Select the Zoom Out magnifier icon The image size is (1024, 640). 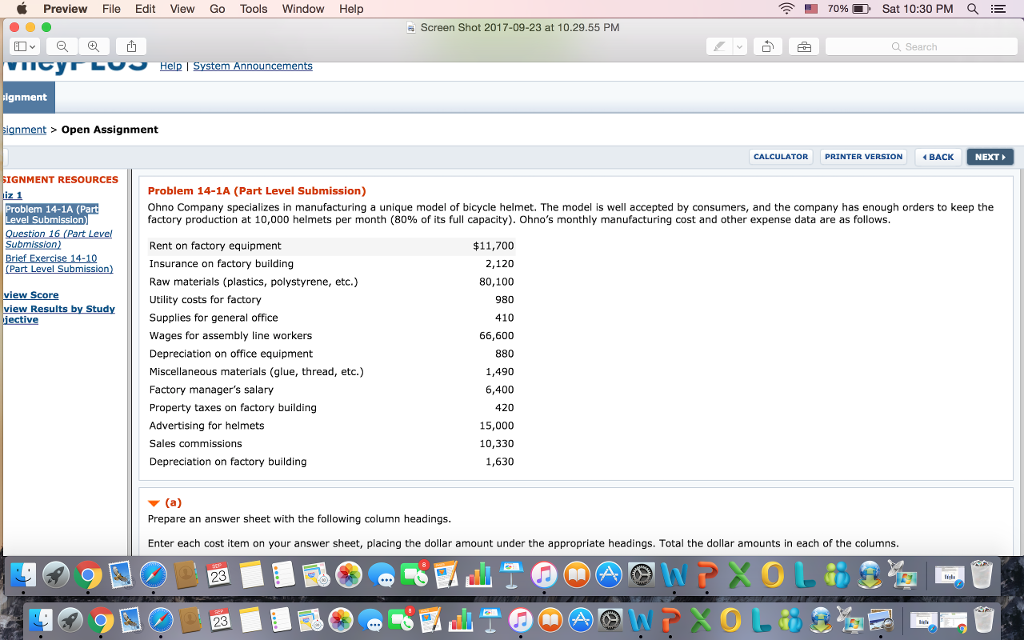62,46
